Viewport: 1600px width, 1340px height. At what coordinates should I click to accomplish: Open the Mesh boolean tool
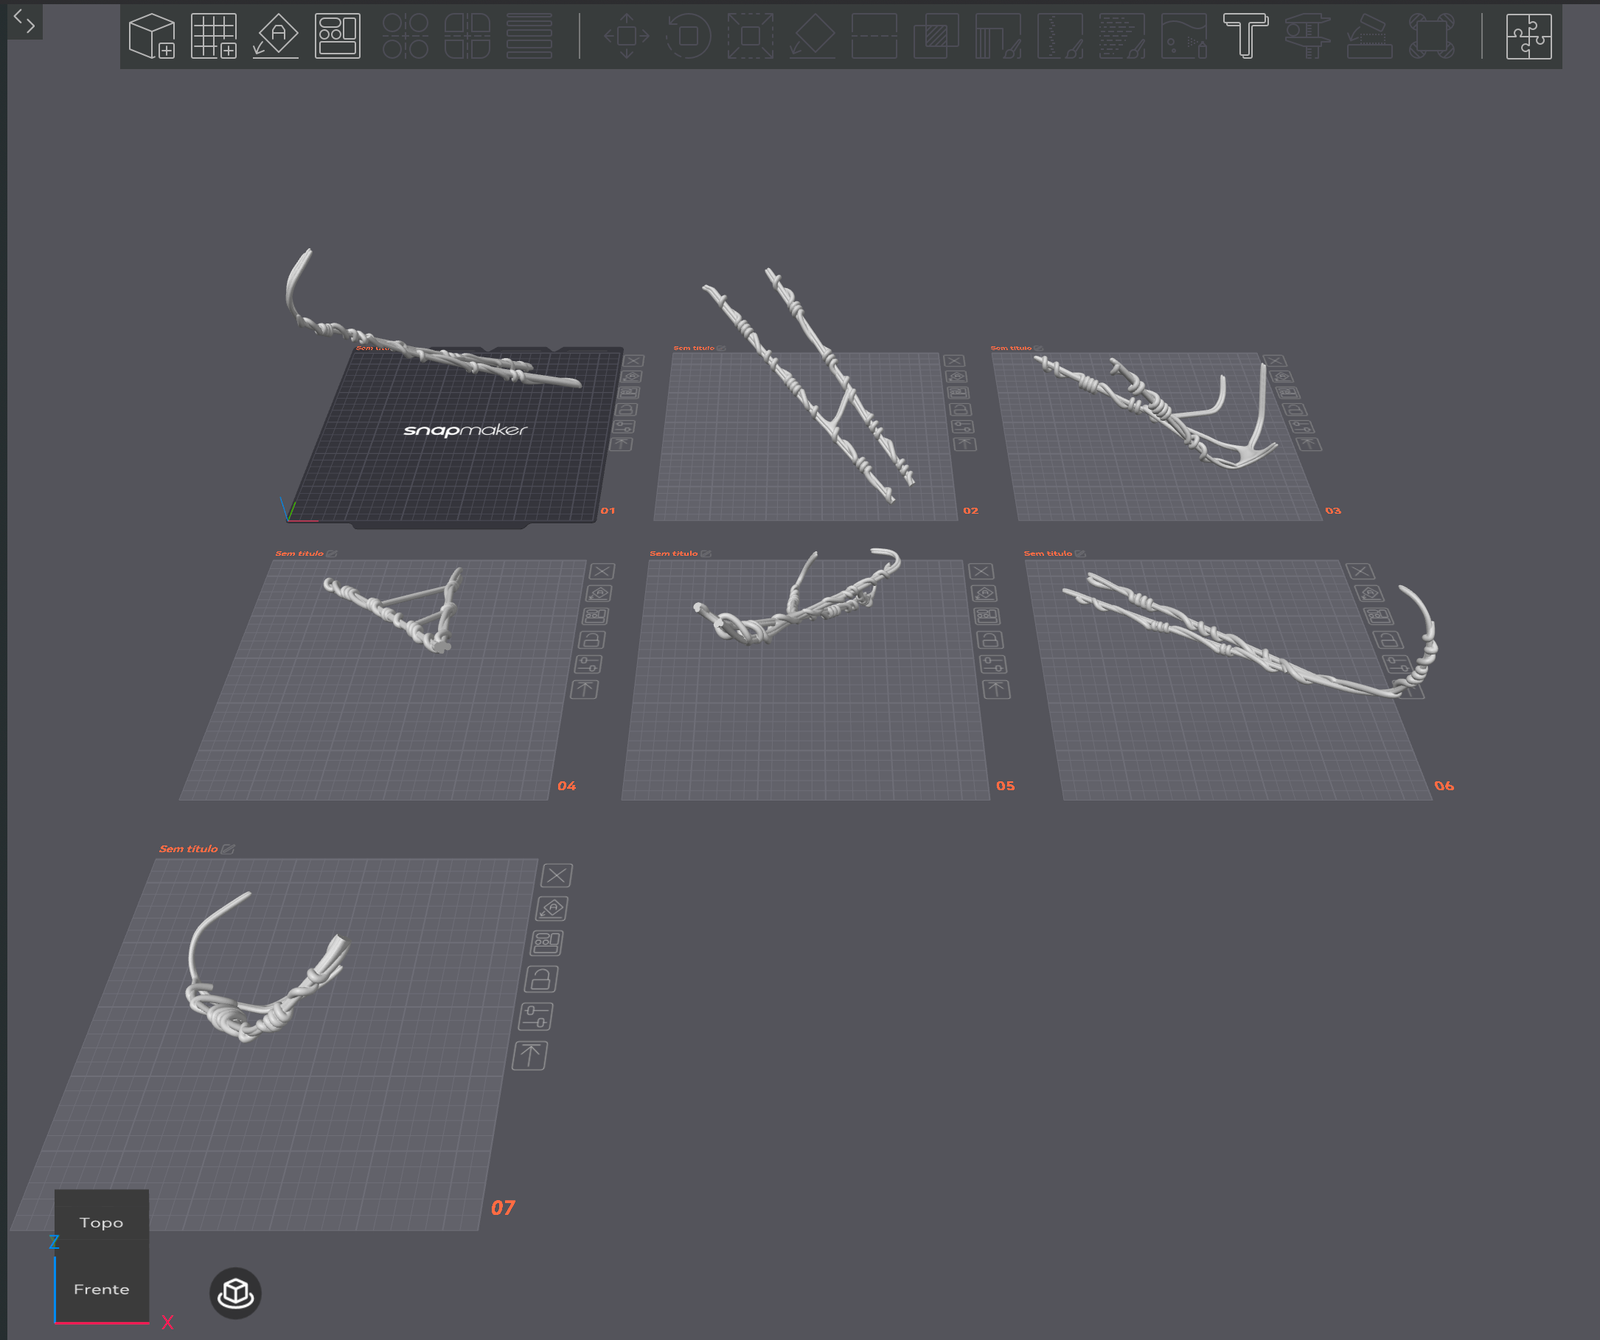[936, 36]
